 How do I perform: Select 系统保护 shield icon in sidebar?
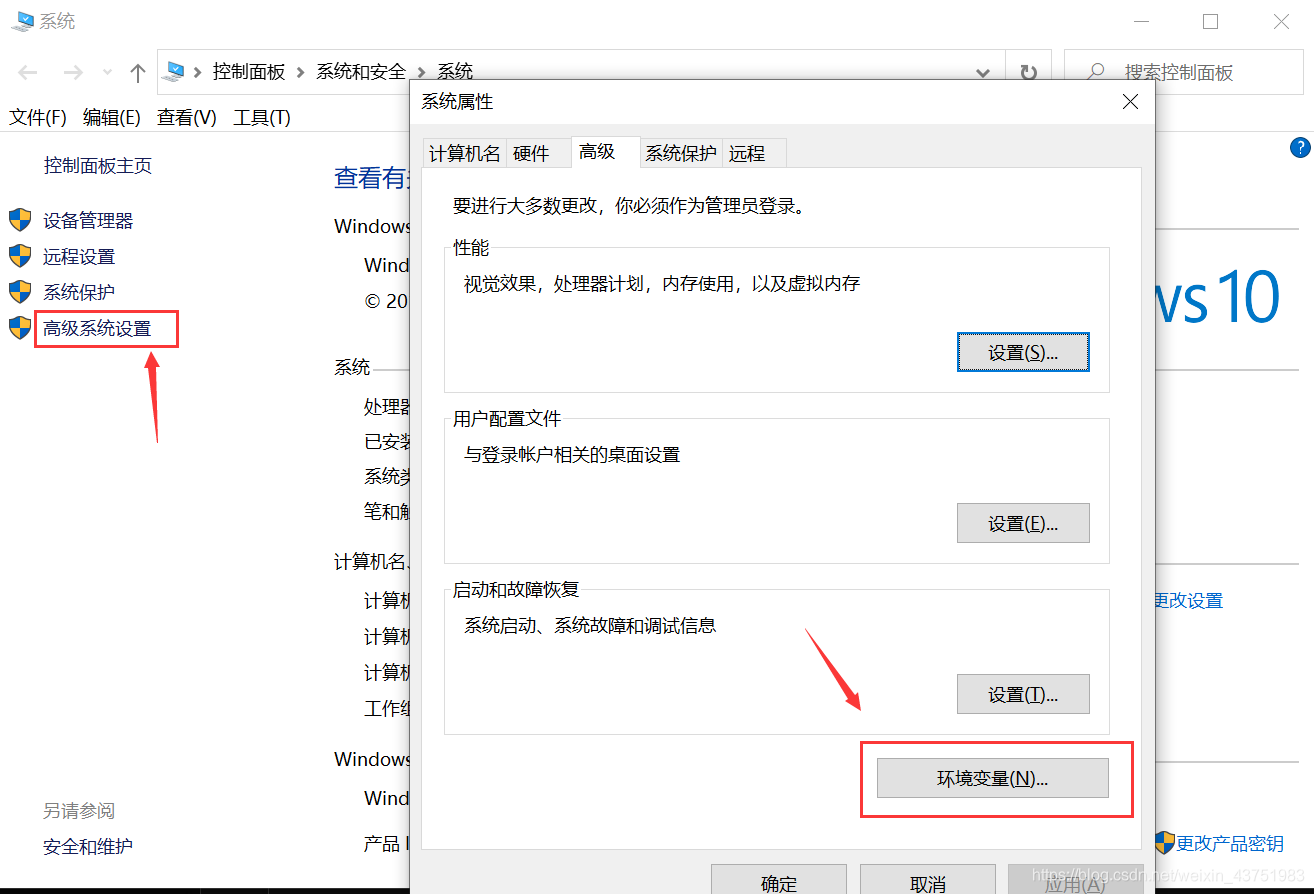20,292
